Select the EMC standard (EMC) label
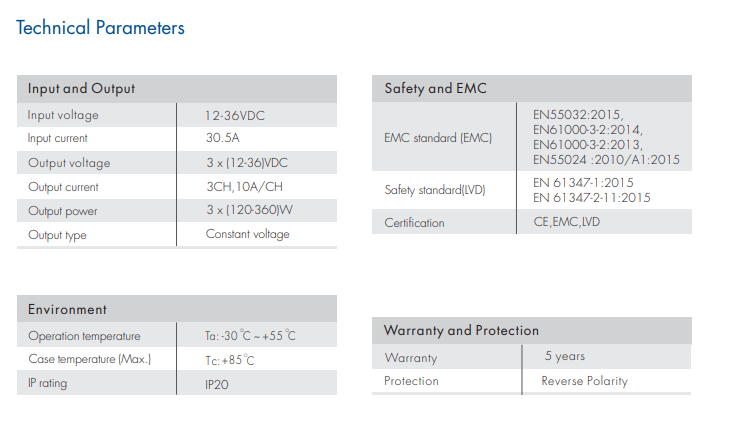The width and height of the screenshot is (734, 438). [438, 138]
